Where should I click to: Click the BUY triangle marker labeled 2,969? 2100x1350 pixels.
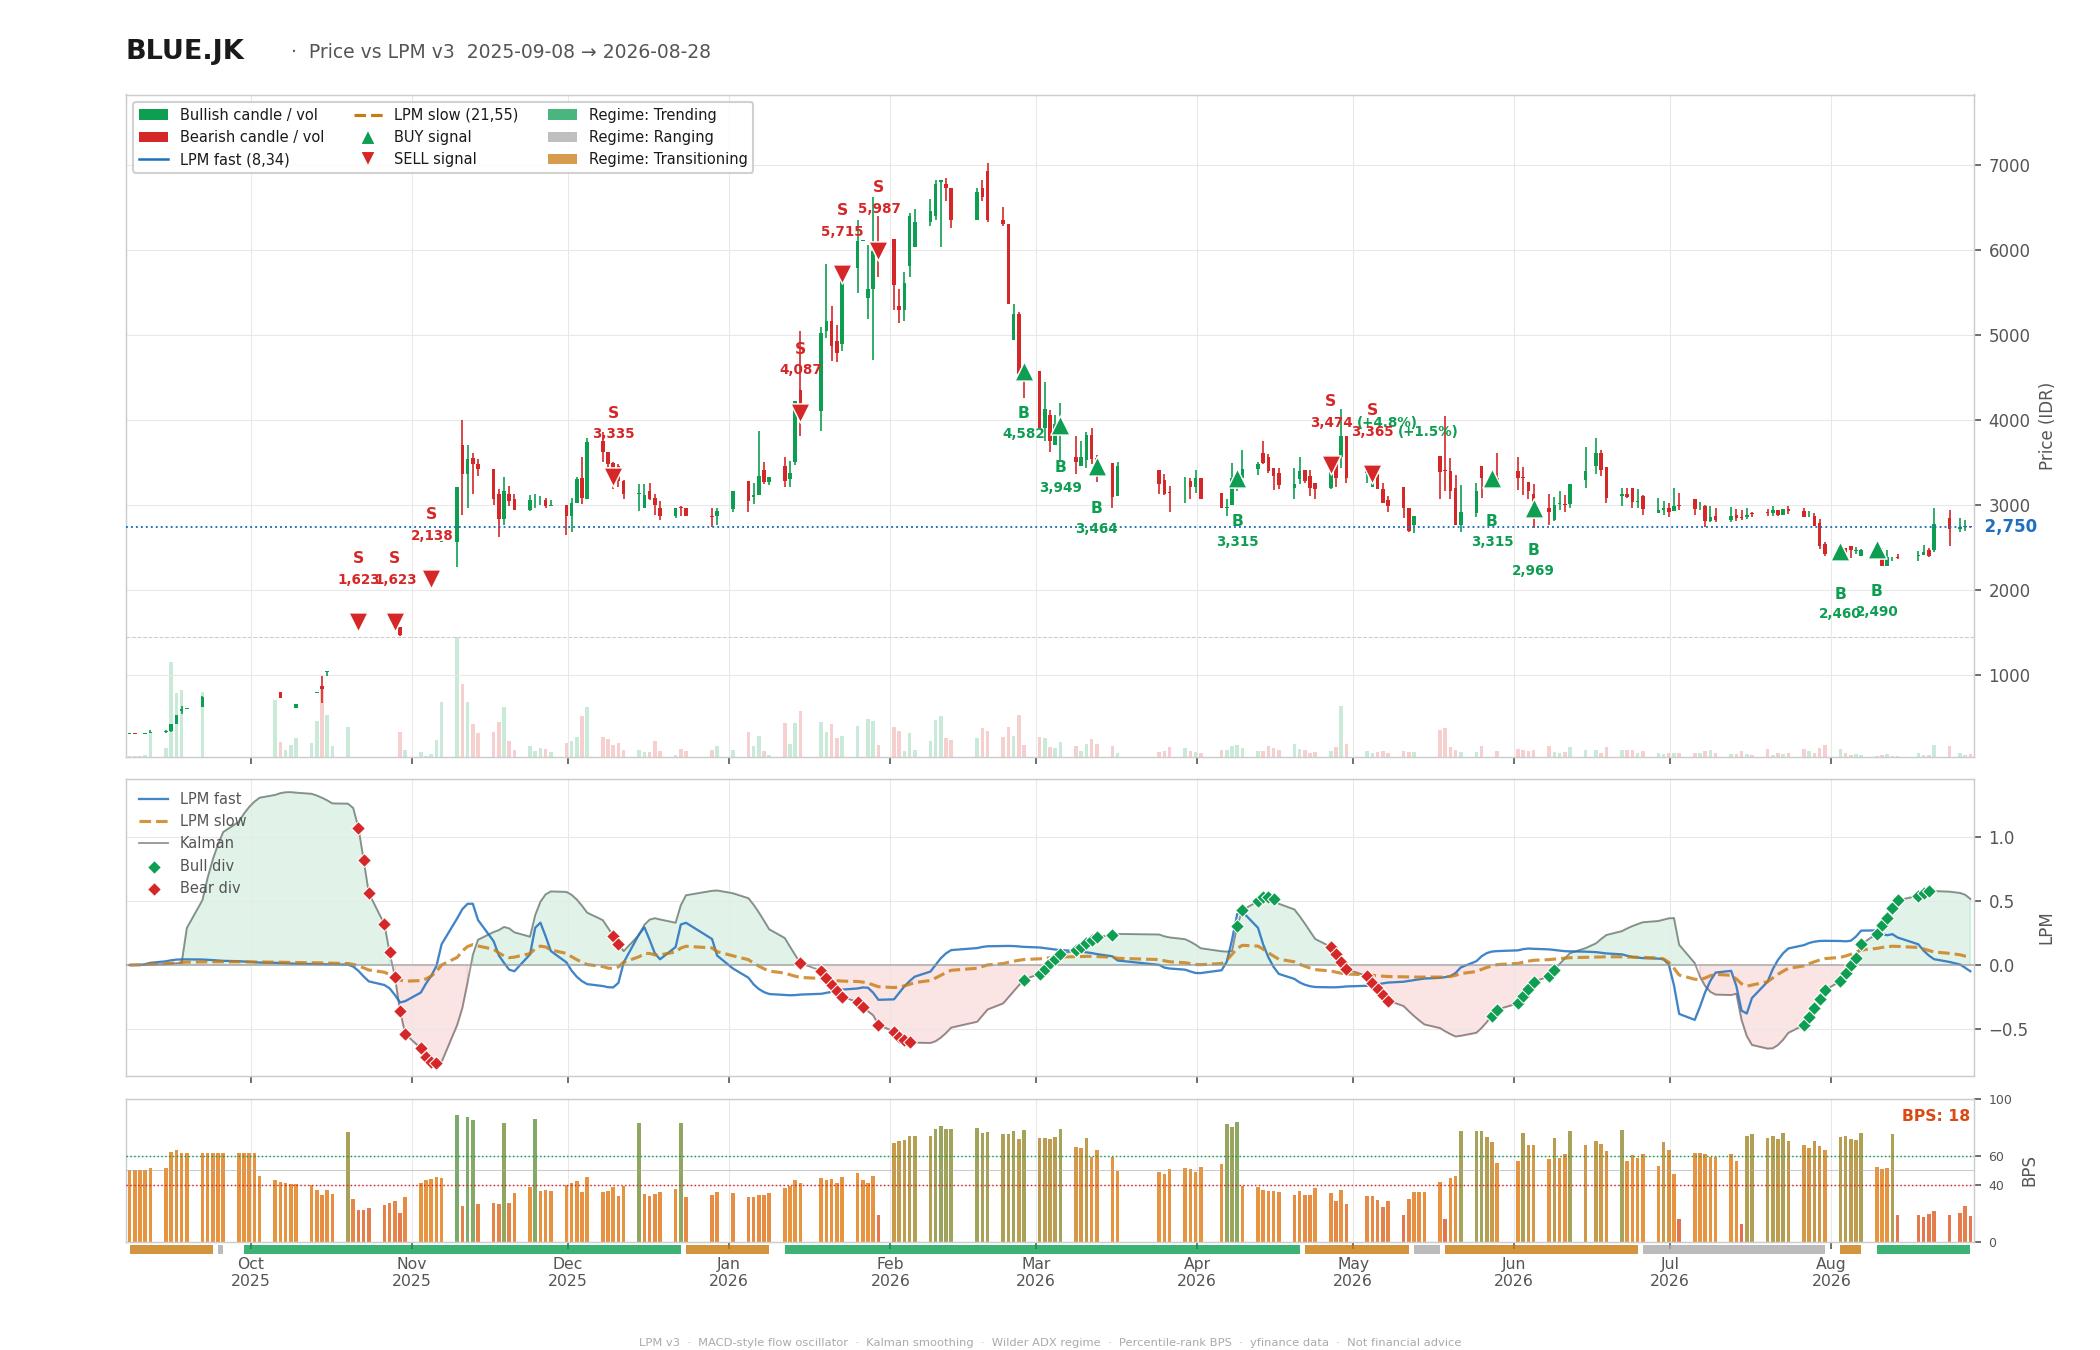coord(1534,509)
